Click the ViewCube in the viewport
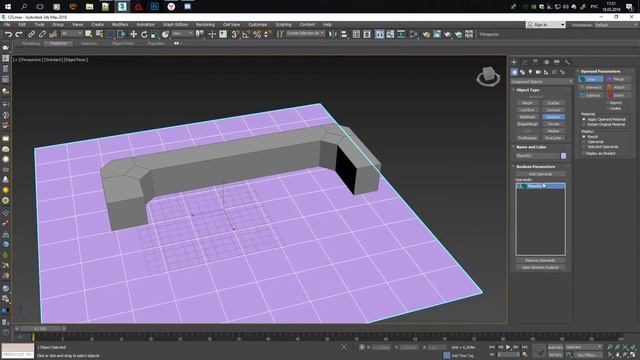Image resolution: width=640 pixels, height=360 pixels. [x=488, y=76]
